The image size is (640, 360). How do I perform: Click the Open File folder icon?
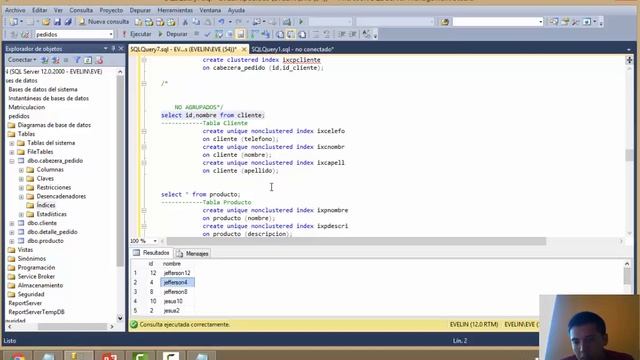tap(46, 22)
